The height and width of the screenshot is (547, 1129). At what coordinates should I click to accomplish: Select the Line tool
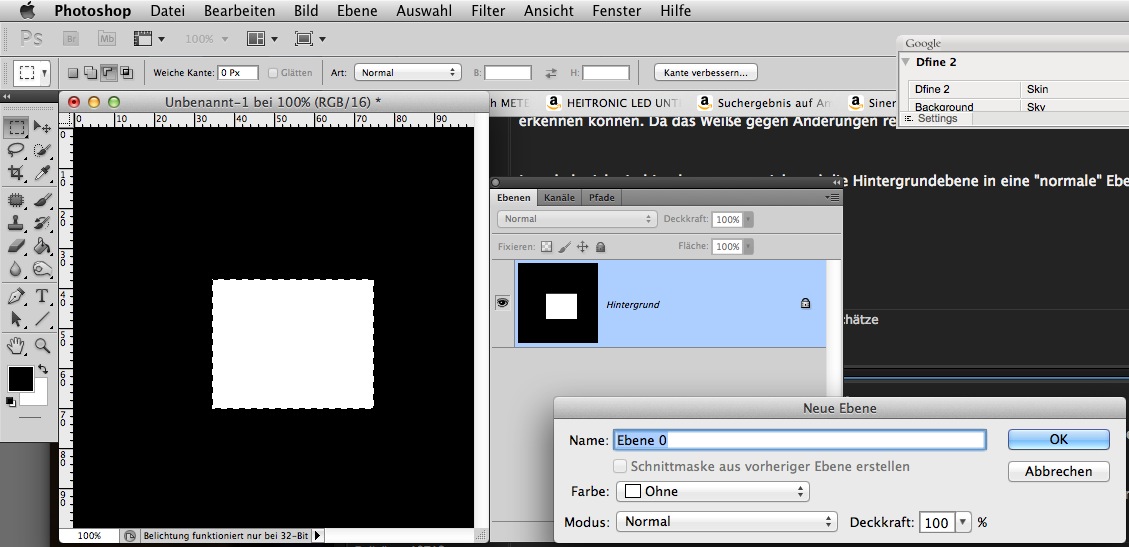42,319
